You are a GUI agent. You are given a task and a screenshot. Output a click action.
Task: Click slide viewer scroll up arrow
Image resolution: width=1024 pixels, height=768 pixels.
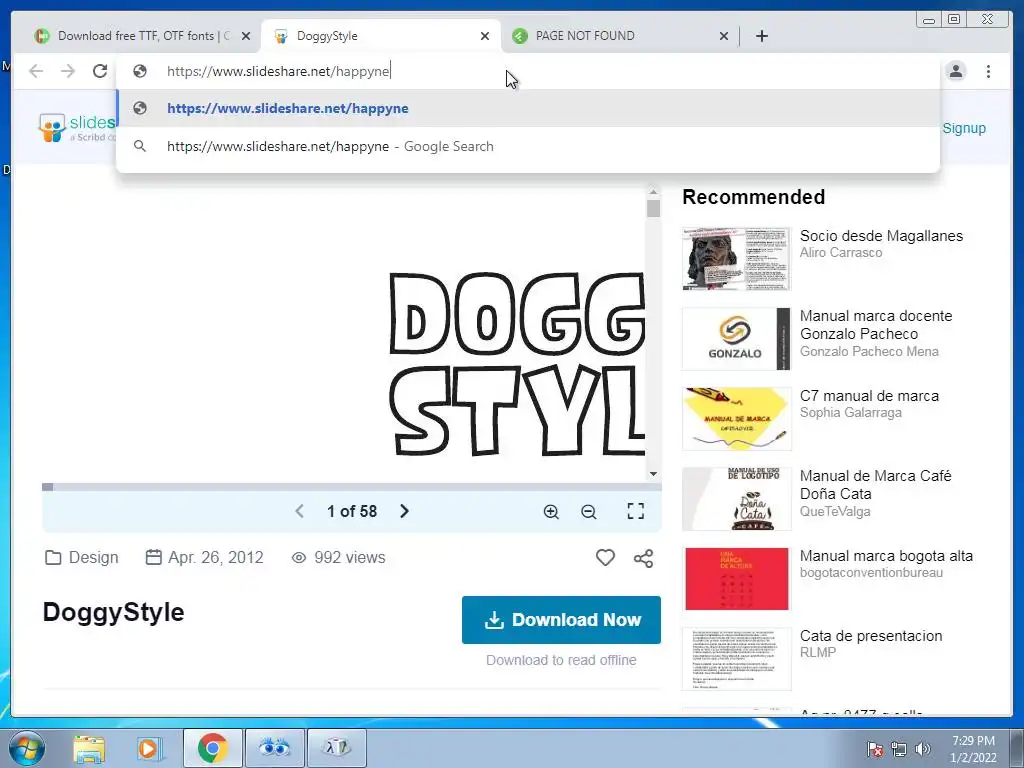653,192
